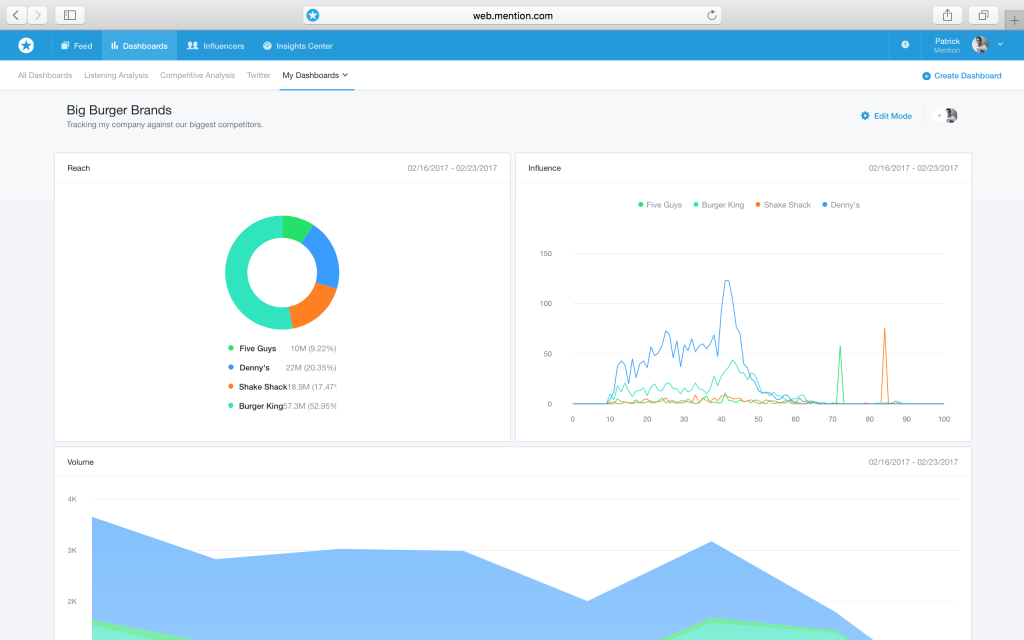Go to Influencers section

coord(216,46)
